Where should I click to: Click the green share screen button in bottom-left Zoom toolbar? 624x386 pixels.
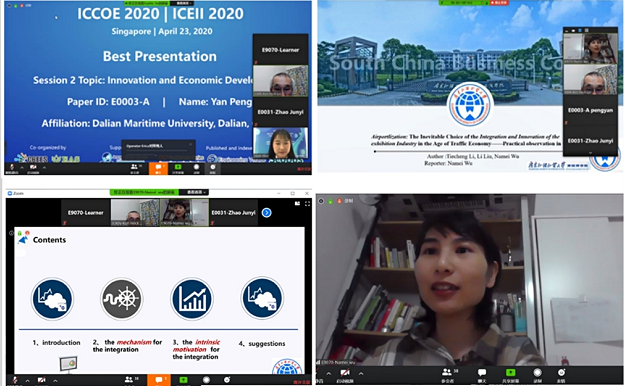pyautogui.click(x=183, y=380)
